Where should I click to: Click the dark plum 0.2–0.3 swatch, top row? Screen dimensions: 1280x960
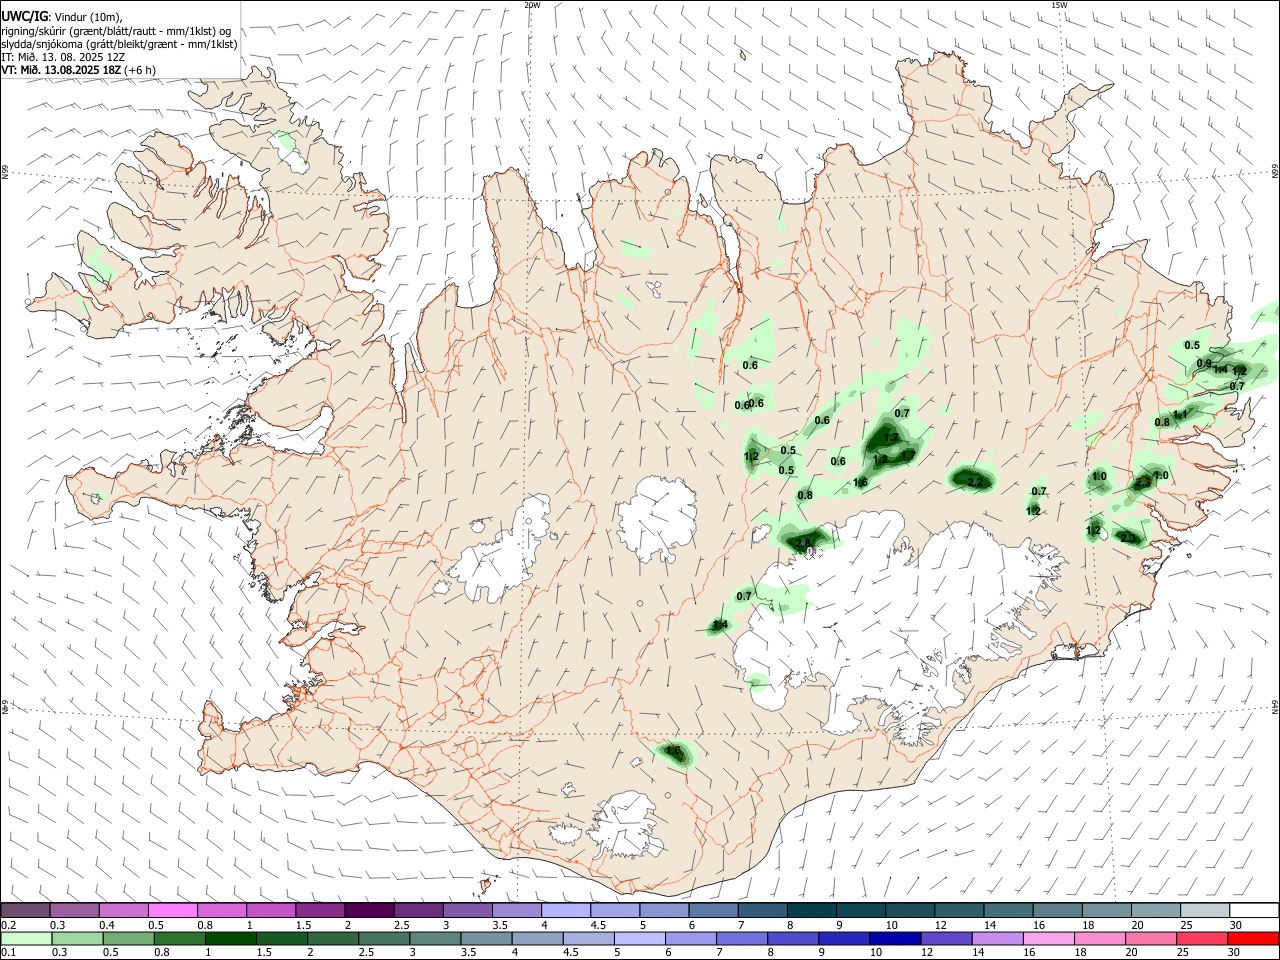25,911
